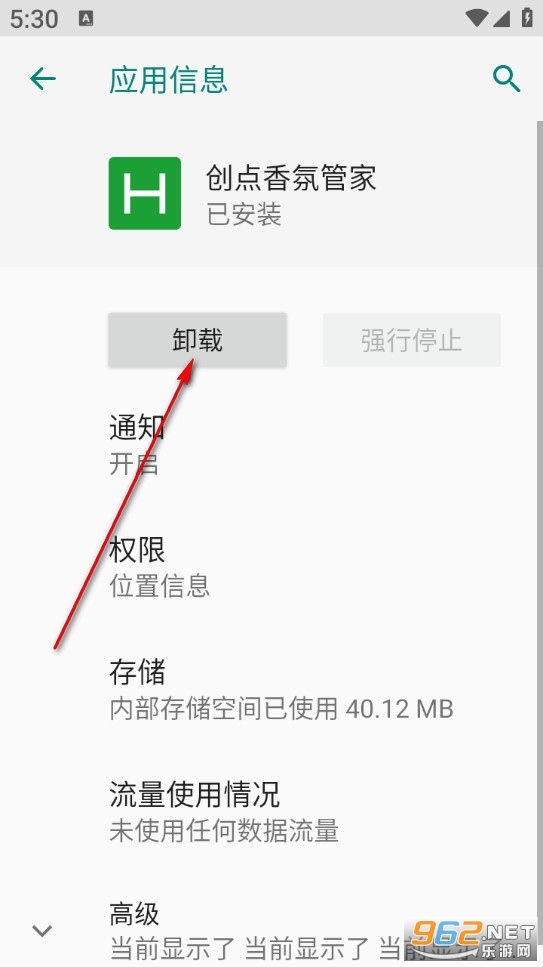Tap the Wi-Fi status bar icon
The image size is (543, 967).
(476, 18)
